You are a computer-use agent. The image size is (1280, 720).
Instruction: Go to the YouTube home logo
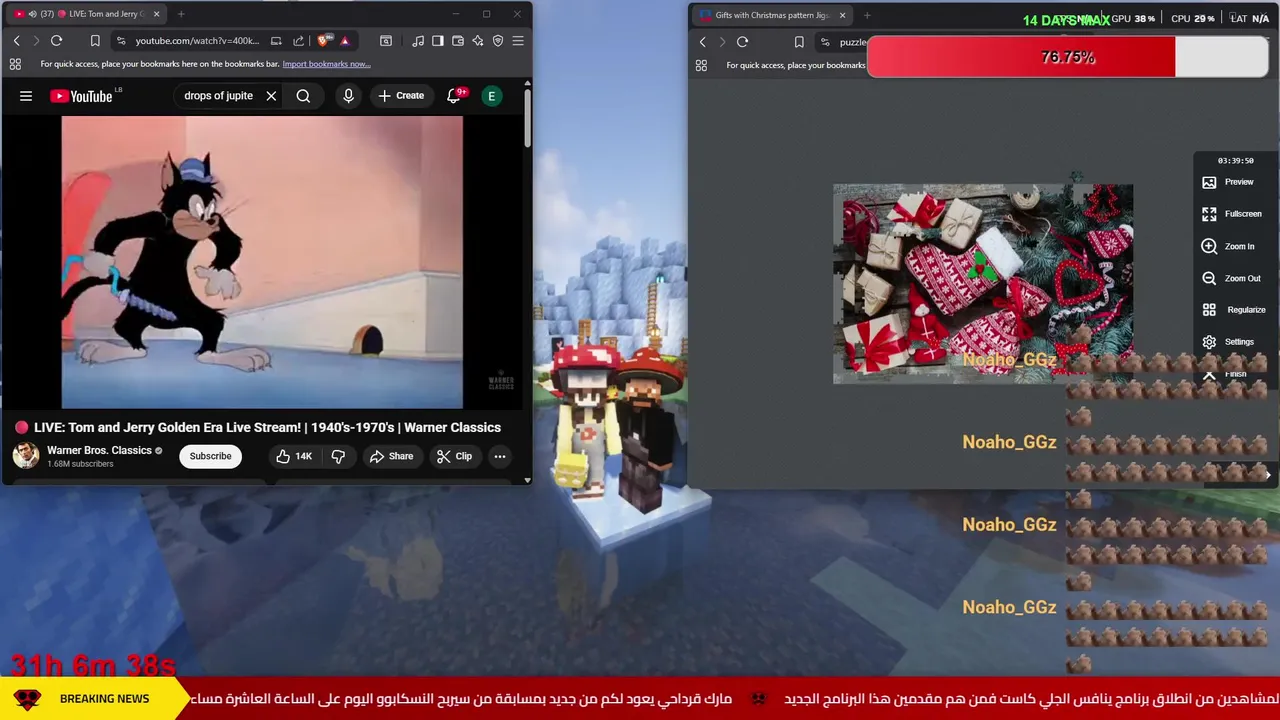pos(82,96)
